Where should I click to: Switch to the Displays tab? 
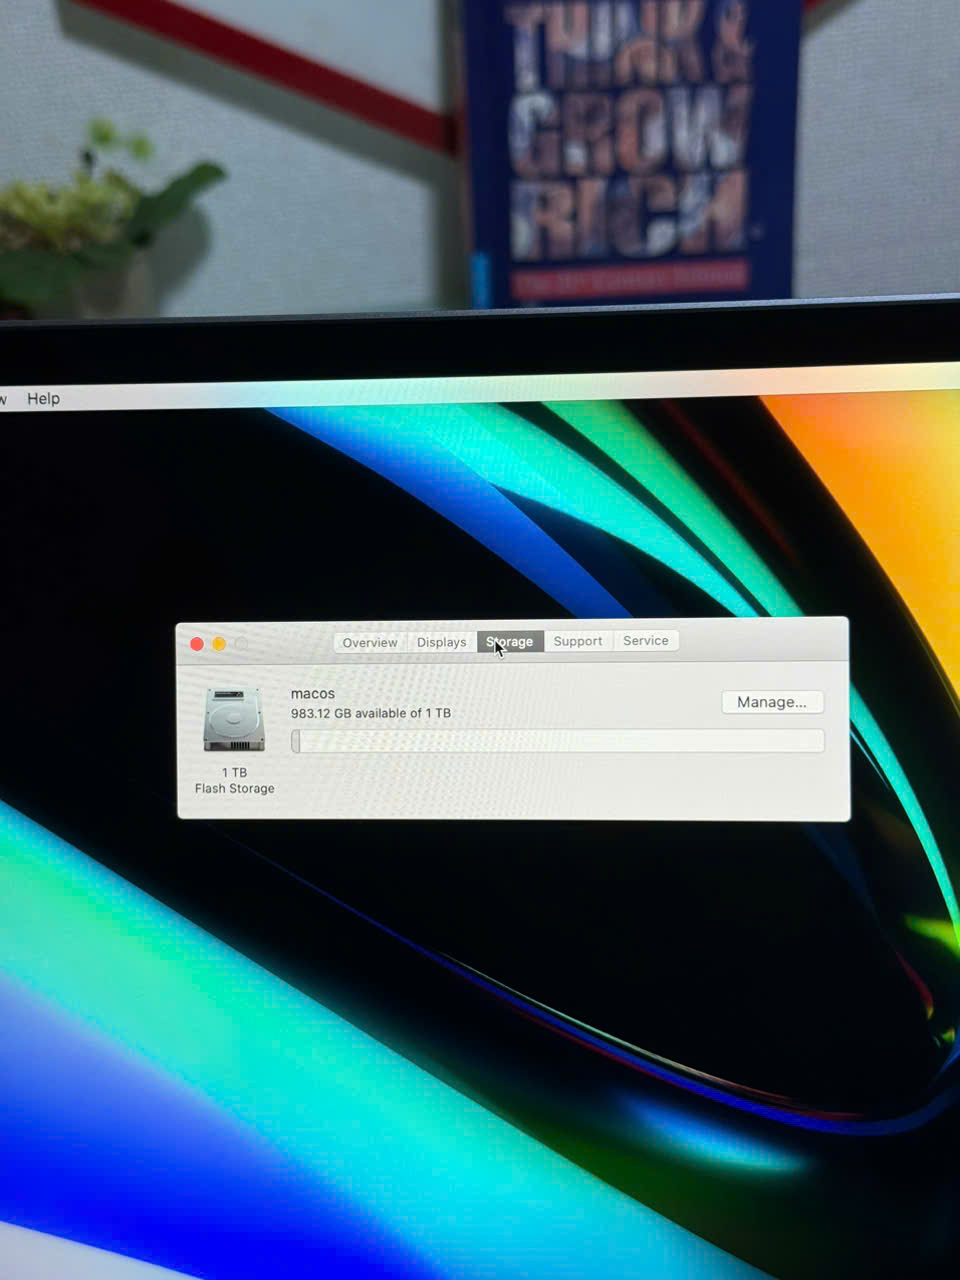441,642
